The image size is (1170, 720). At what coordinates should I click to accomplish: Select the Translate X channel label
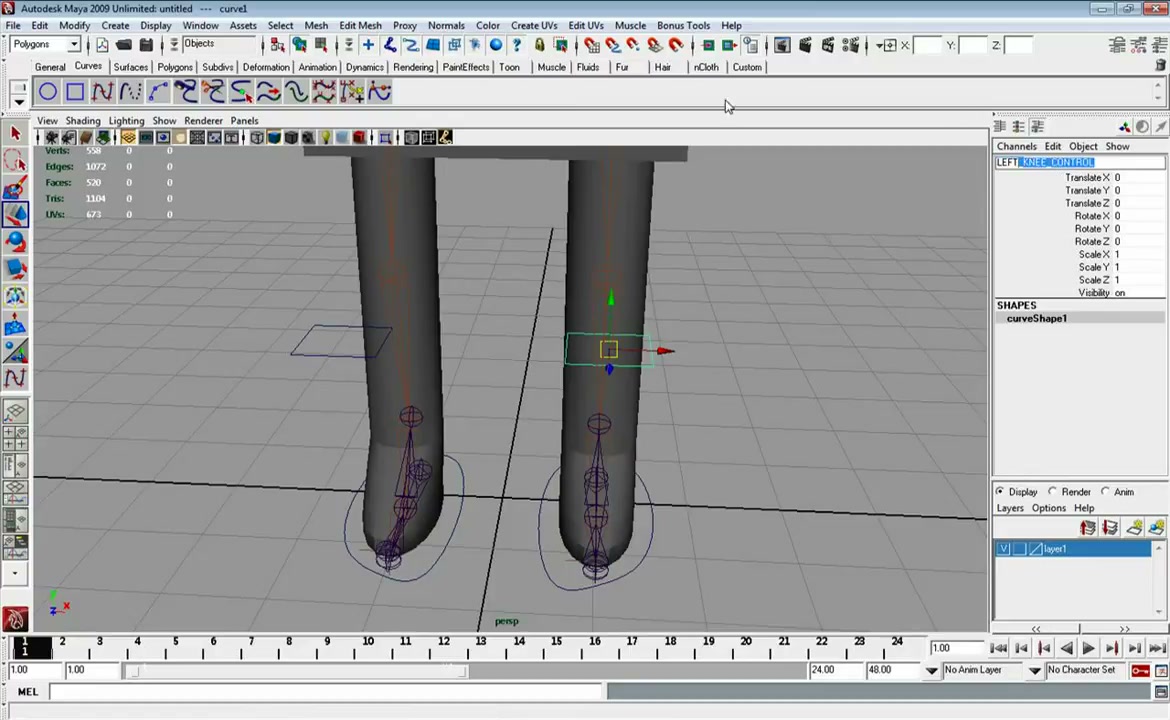[1087, 178]
